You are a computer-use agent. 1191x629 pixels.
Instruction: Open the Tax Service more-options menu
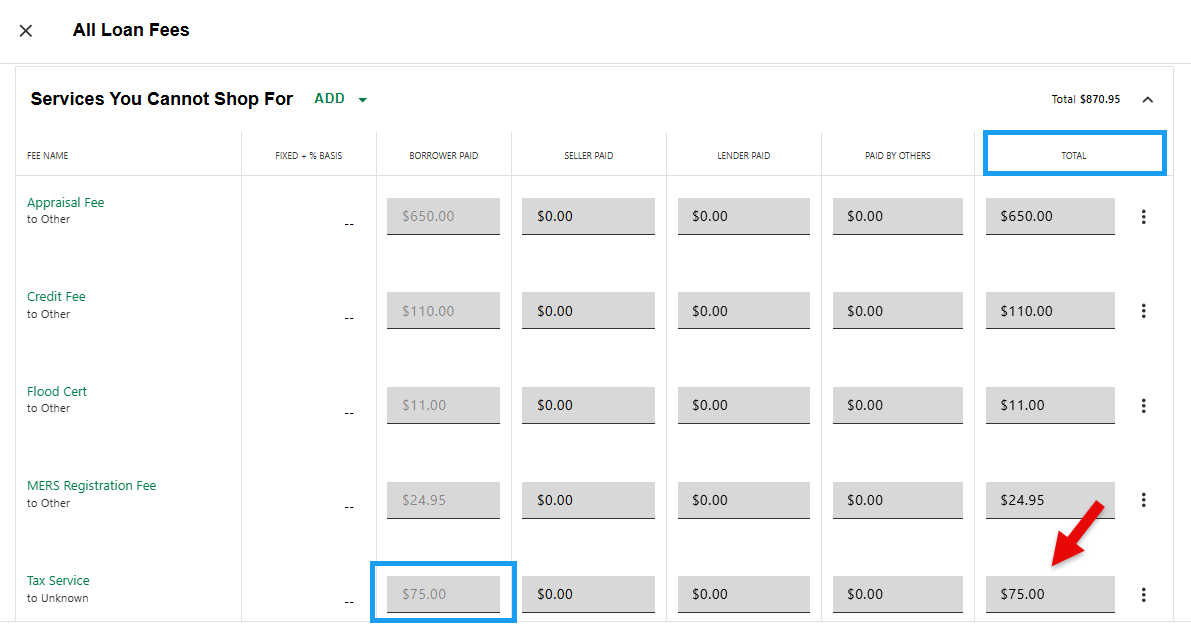tap(1143, 595)
